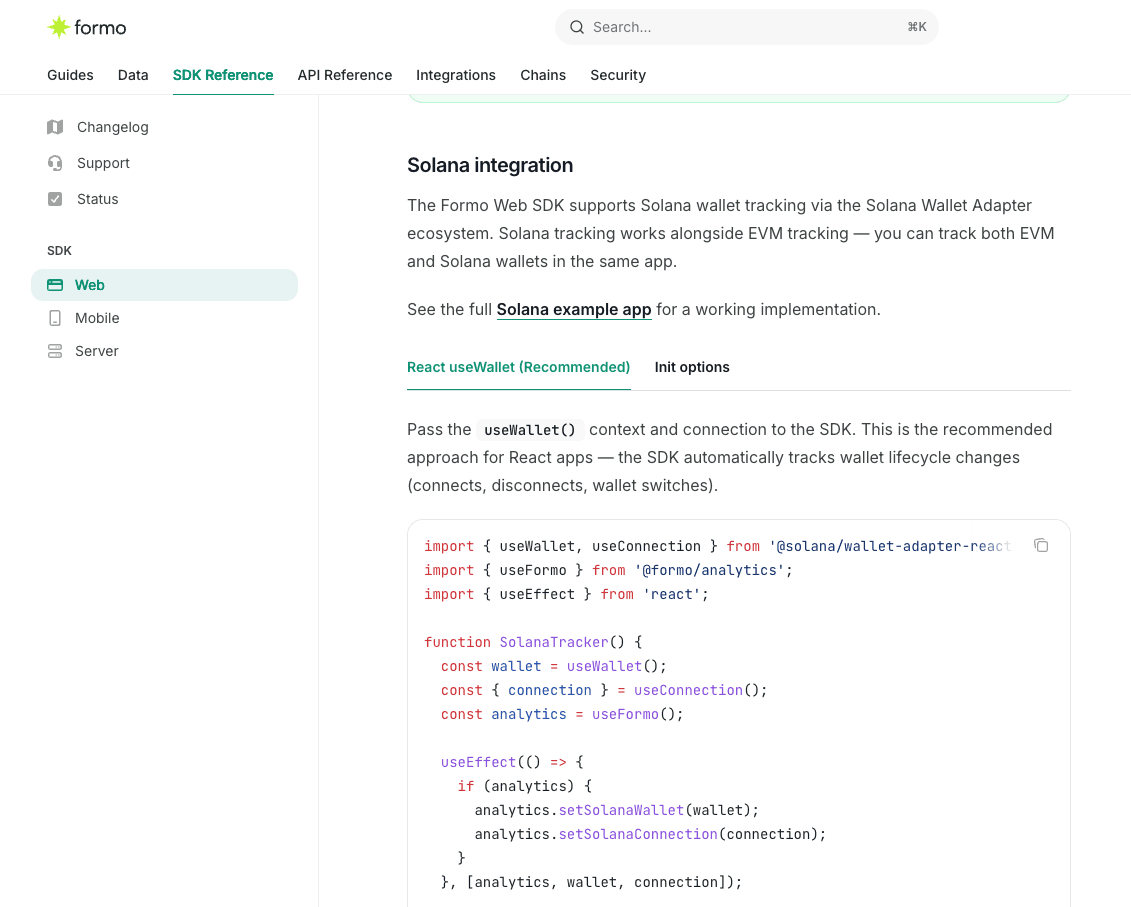This screenshot has height=907, width=1131.
Task: Click the Mobile phone icon
Action: [55, 318]
